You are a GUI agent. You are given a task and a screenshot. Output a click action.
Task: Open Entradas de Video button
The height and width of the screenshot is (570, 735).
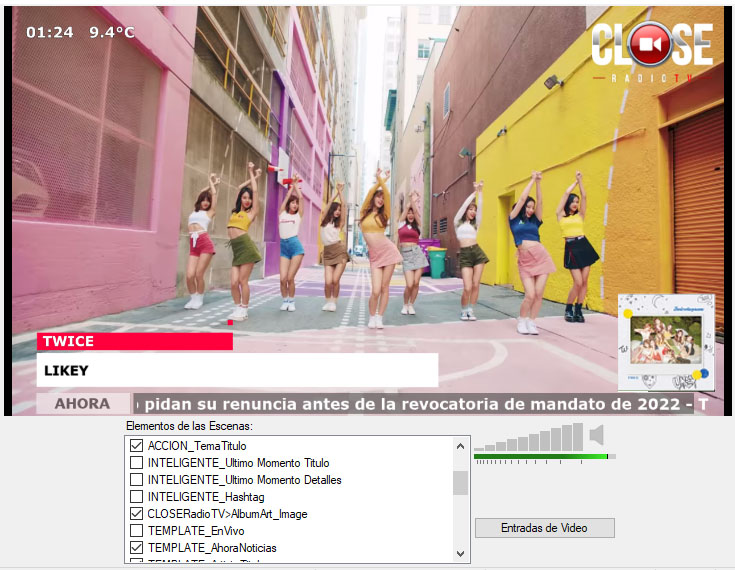(x=545, y=528)
